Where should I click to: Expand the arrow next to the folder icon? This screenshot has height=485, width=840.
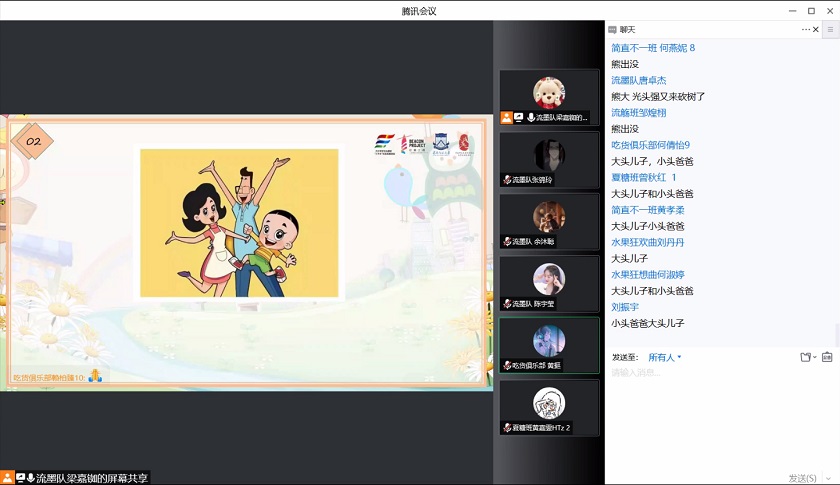point(815,357)
